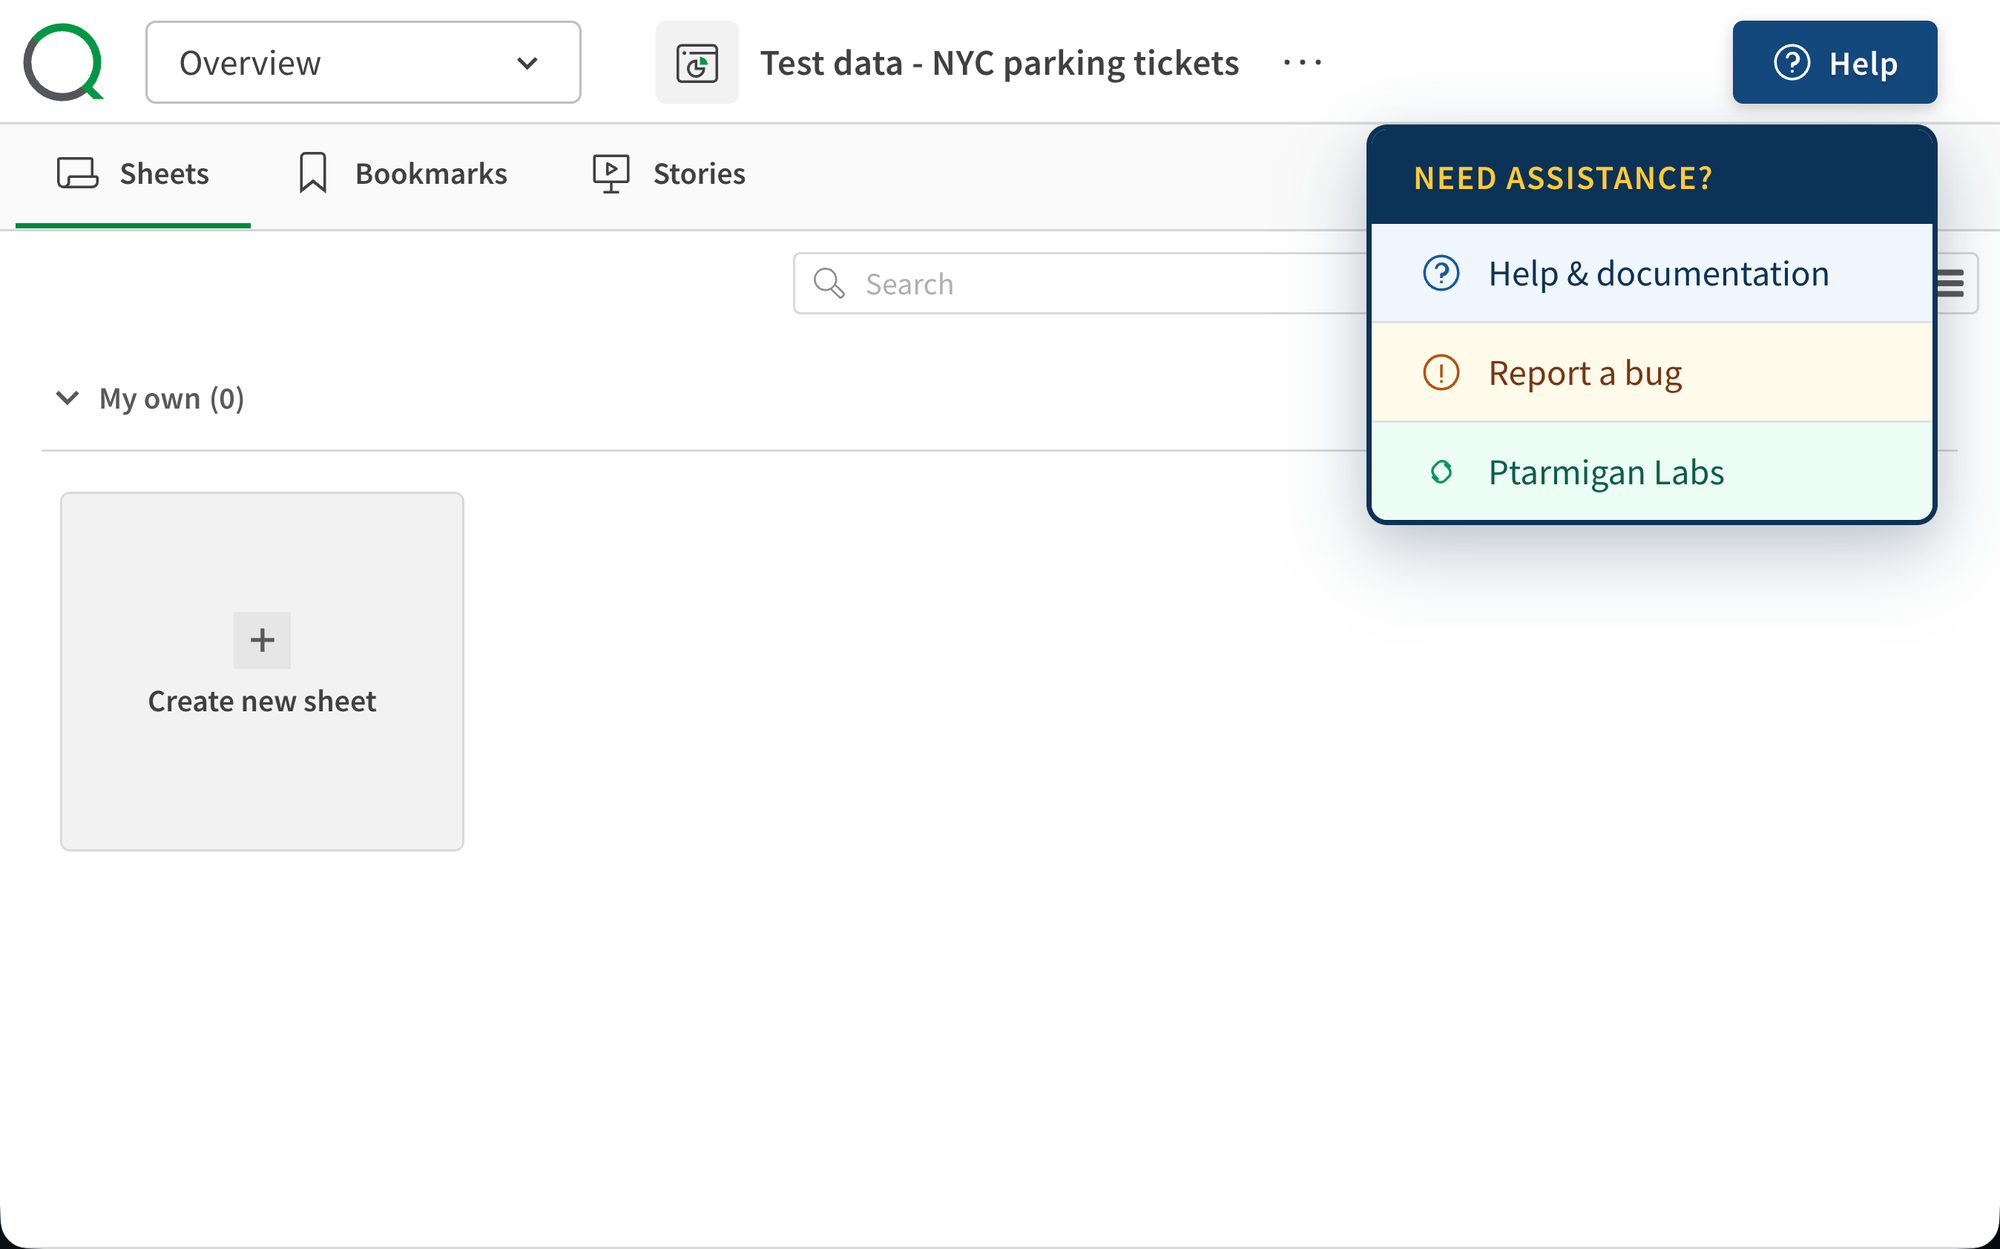Click the Bookmarks ribbon icon

click(x=313, y=173)
